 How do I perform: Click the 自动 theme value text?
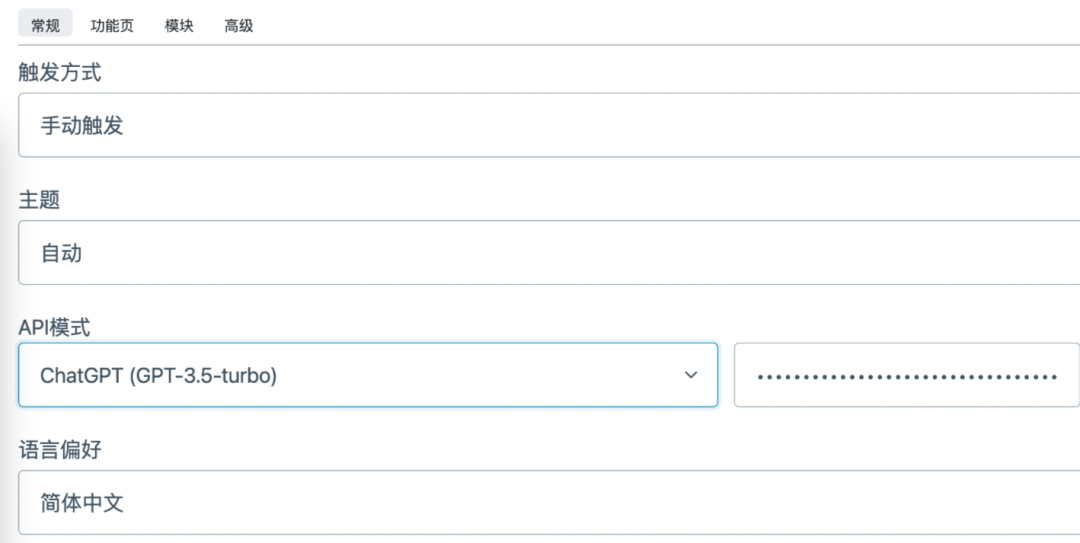coord(61,253)
